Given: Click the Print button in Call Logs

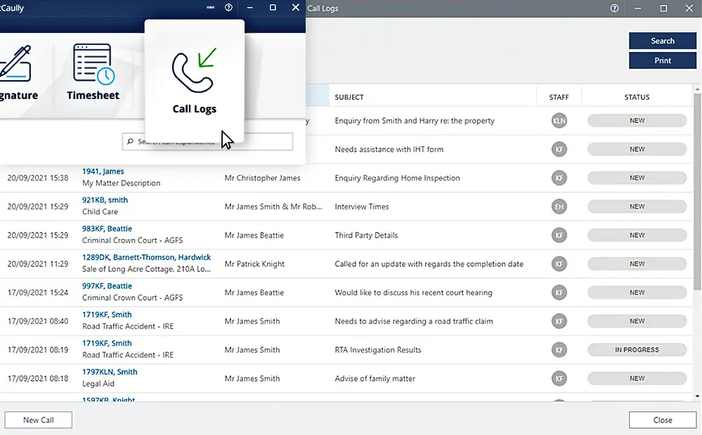Looking at the screenshot, I should 662,60.
